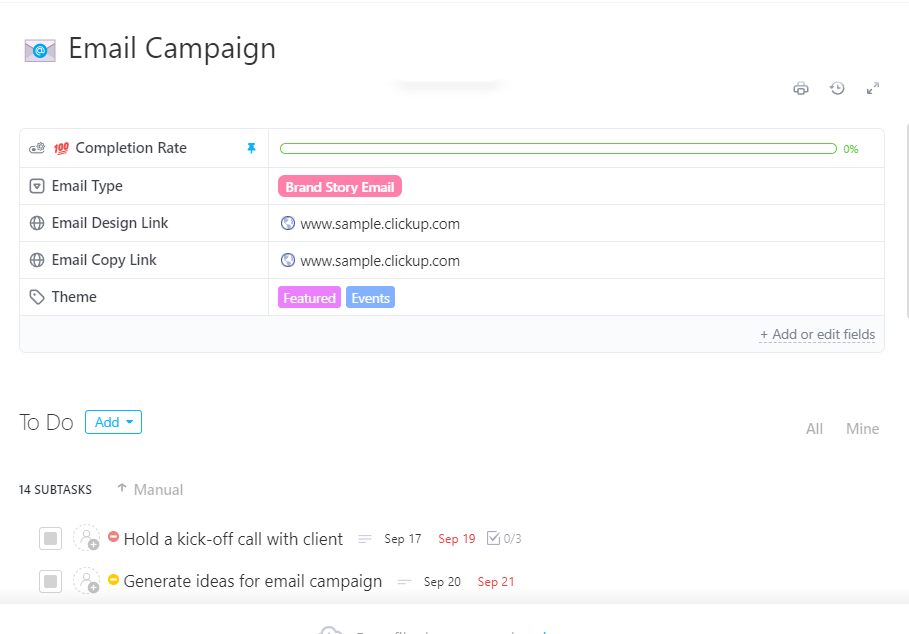
Task: Click the Completion Rate progress bar
Action: click(x=558, y=147)
